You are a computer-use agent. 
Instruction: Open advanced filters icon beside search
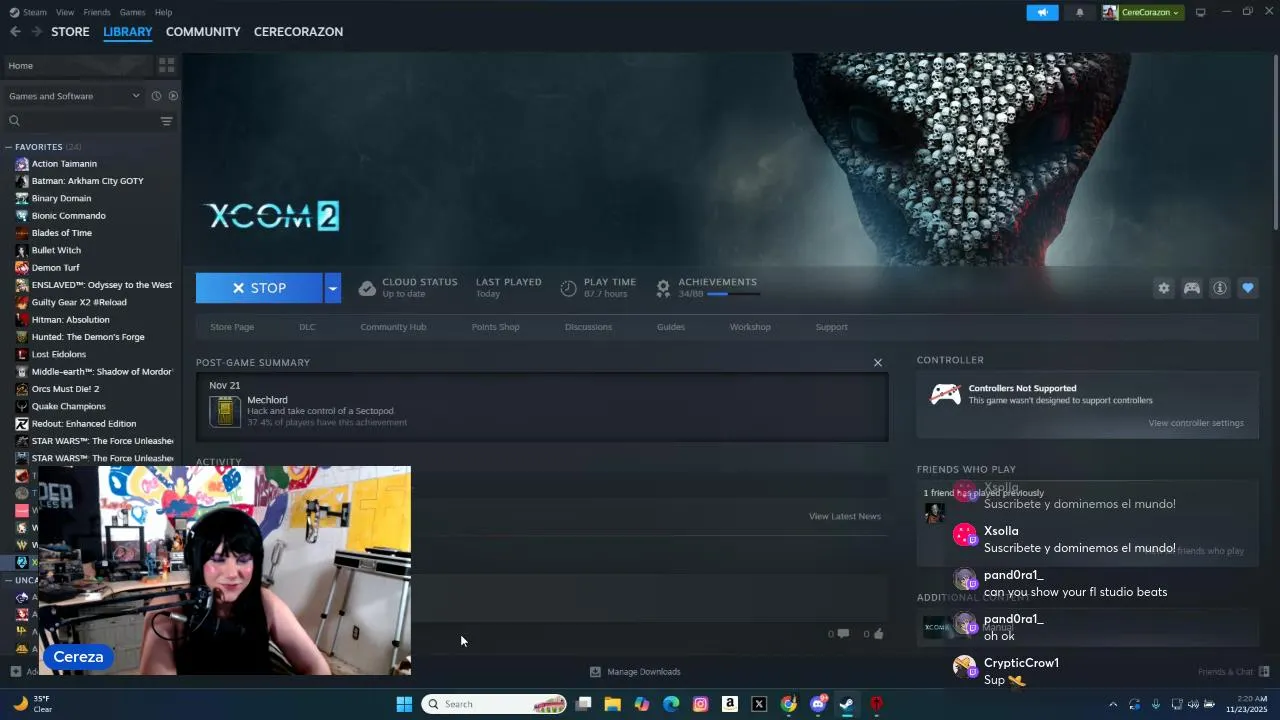pos(166,121)
